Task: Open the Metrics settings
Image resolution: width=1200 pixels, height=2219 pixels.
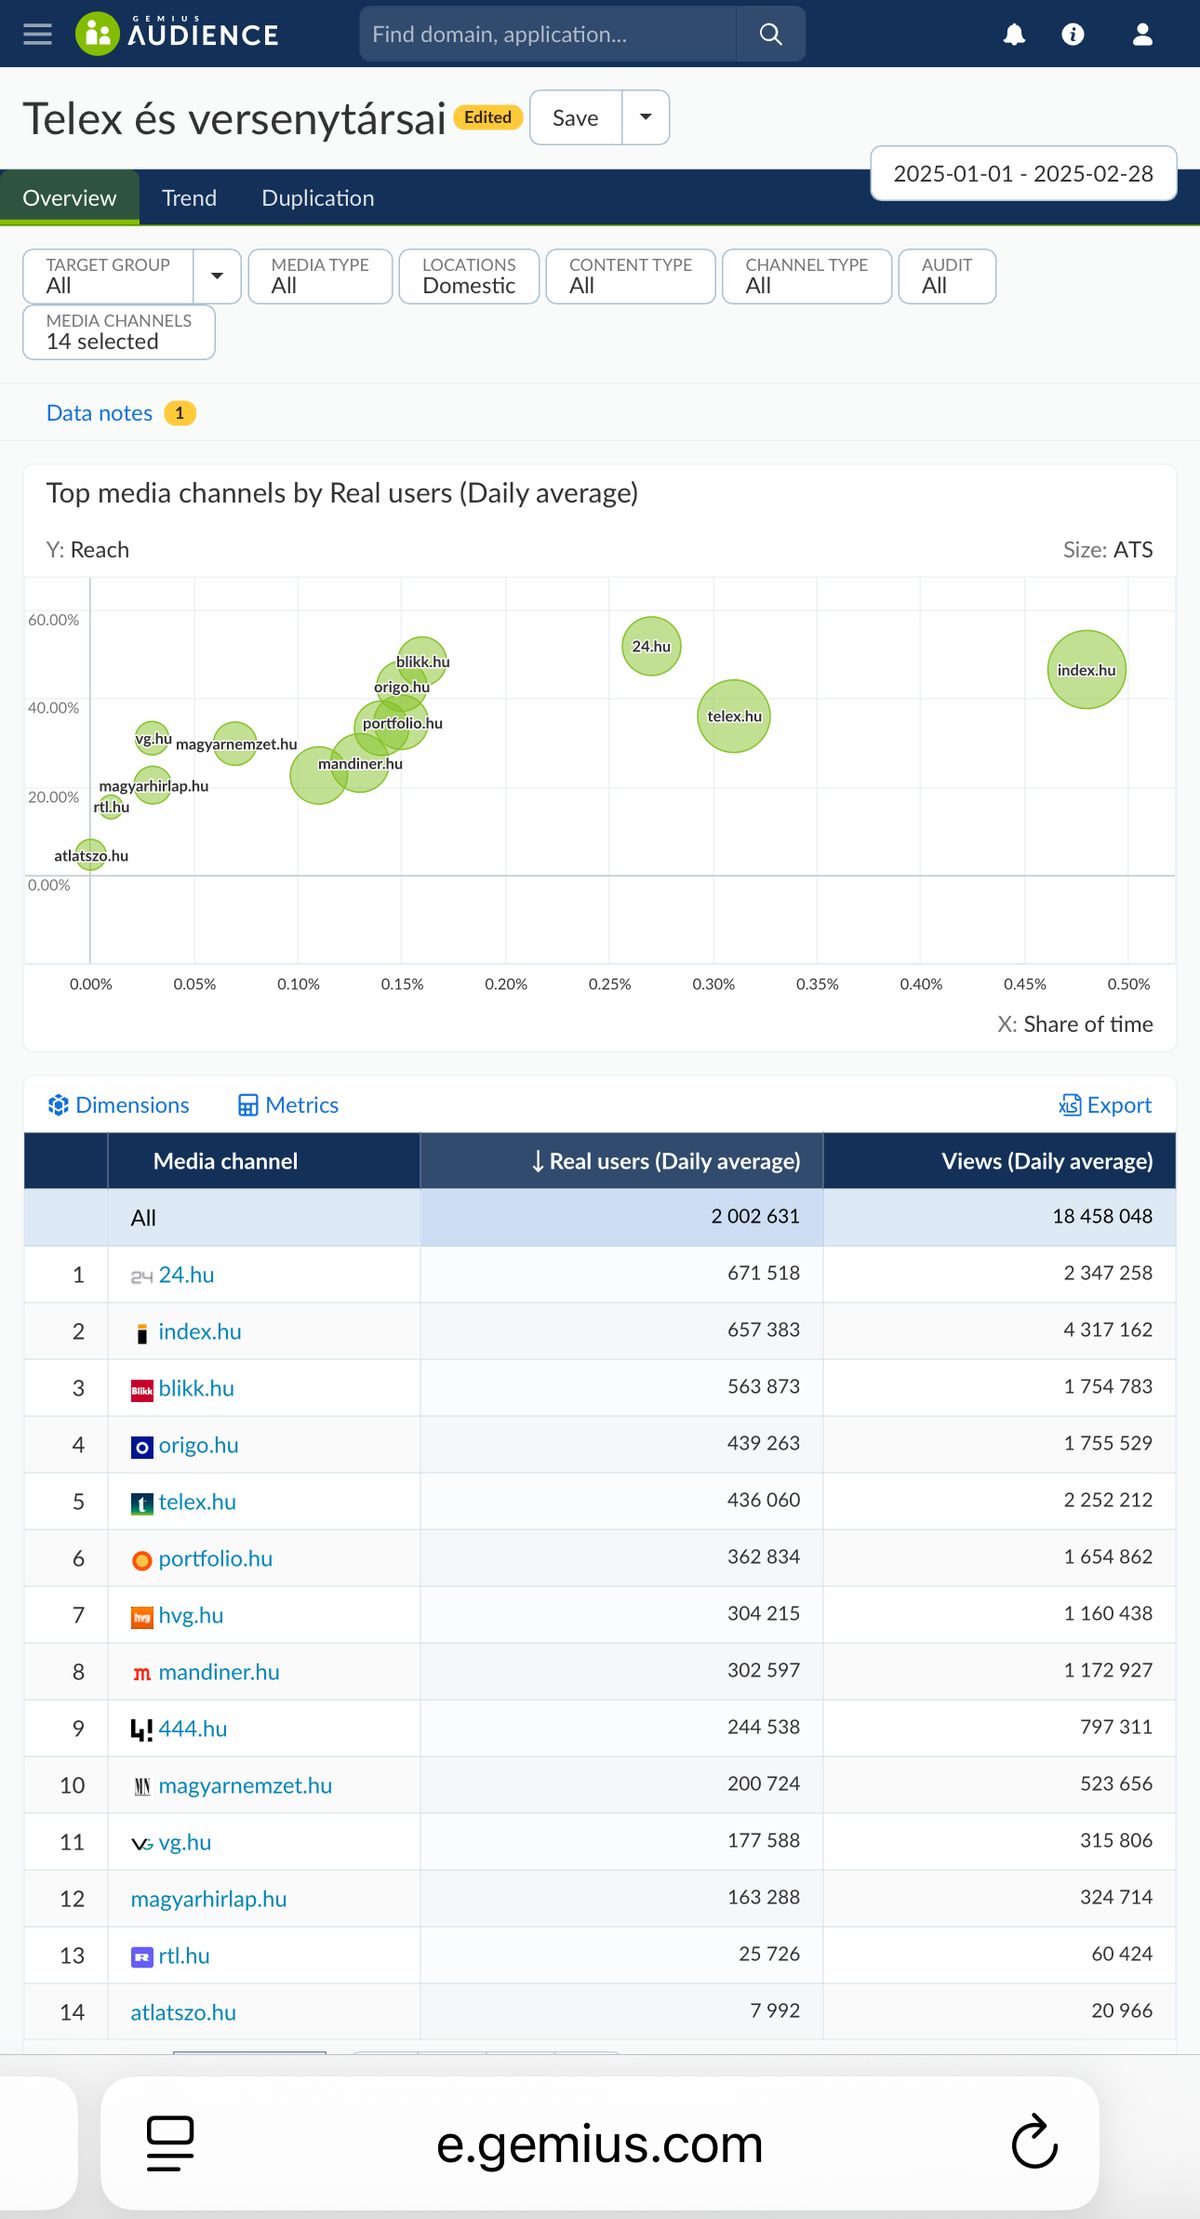Action: [x=288, y=1105]
